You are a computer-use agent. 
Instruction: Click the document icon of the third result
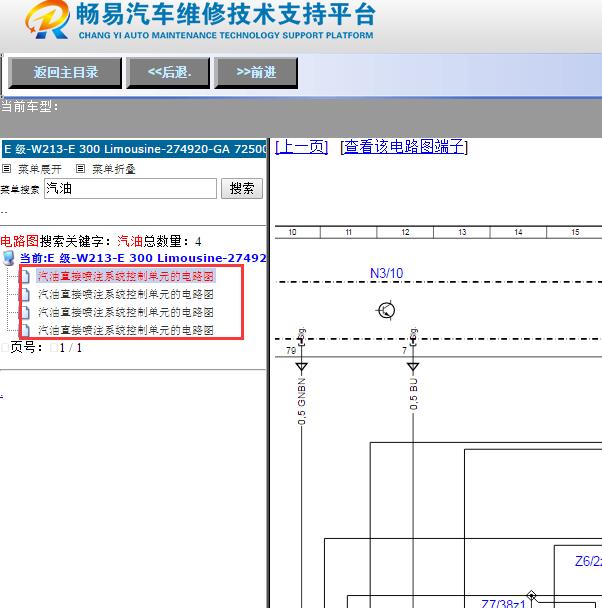pyautogui.click(x=25, y=312)
